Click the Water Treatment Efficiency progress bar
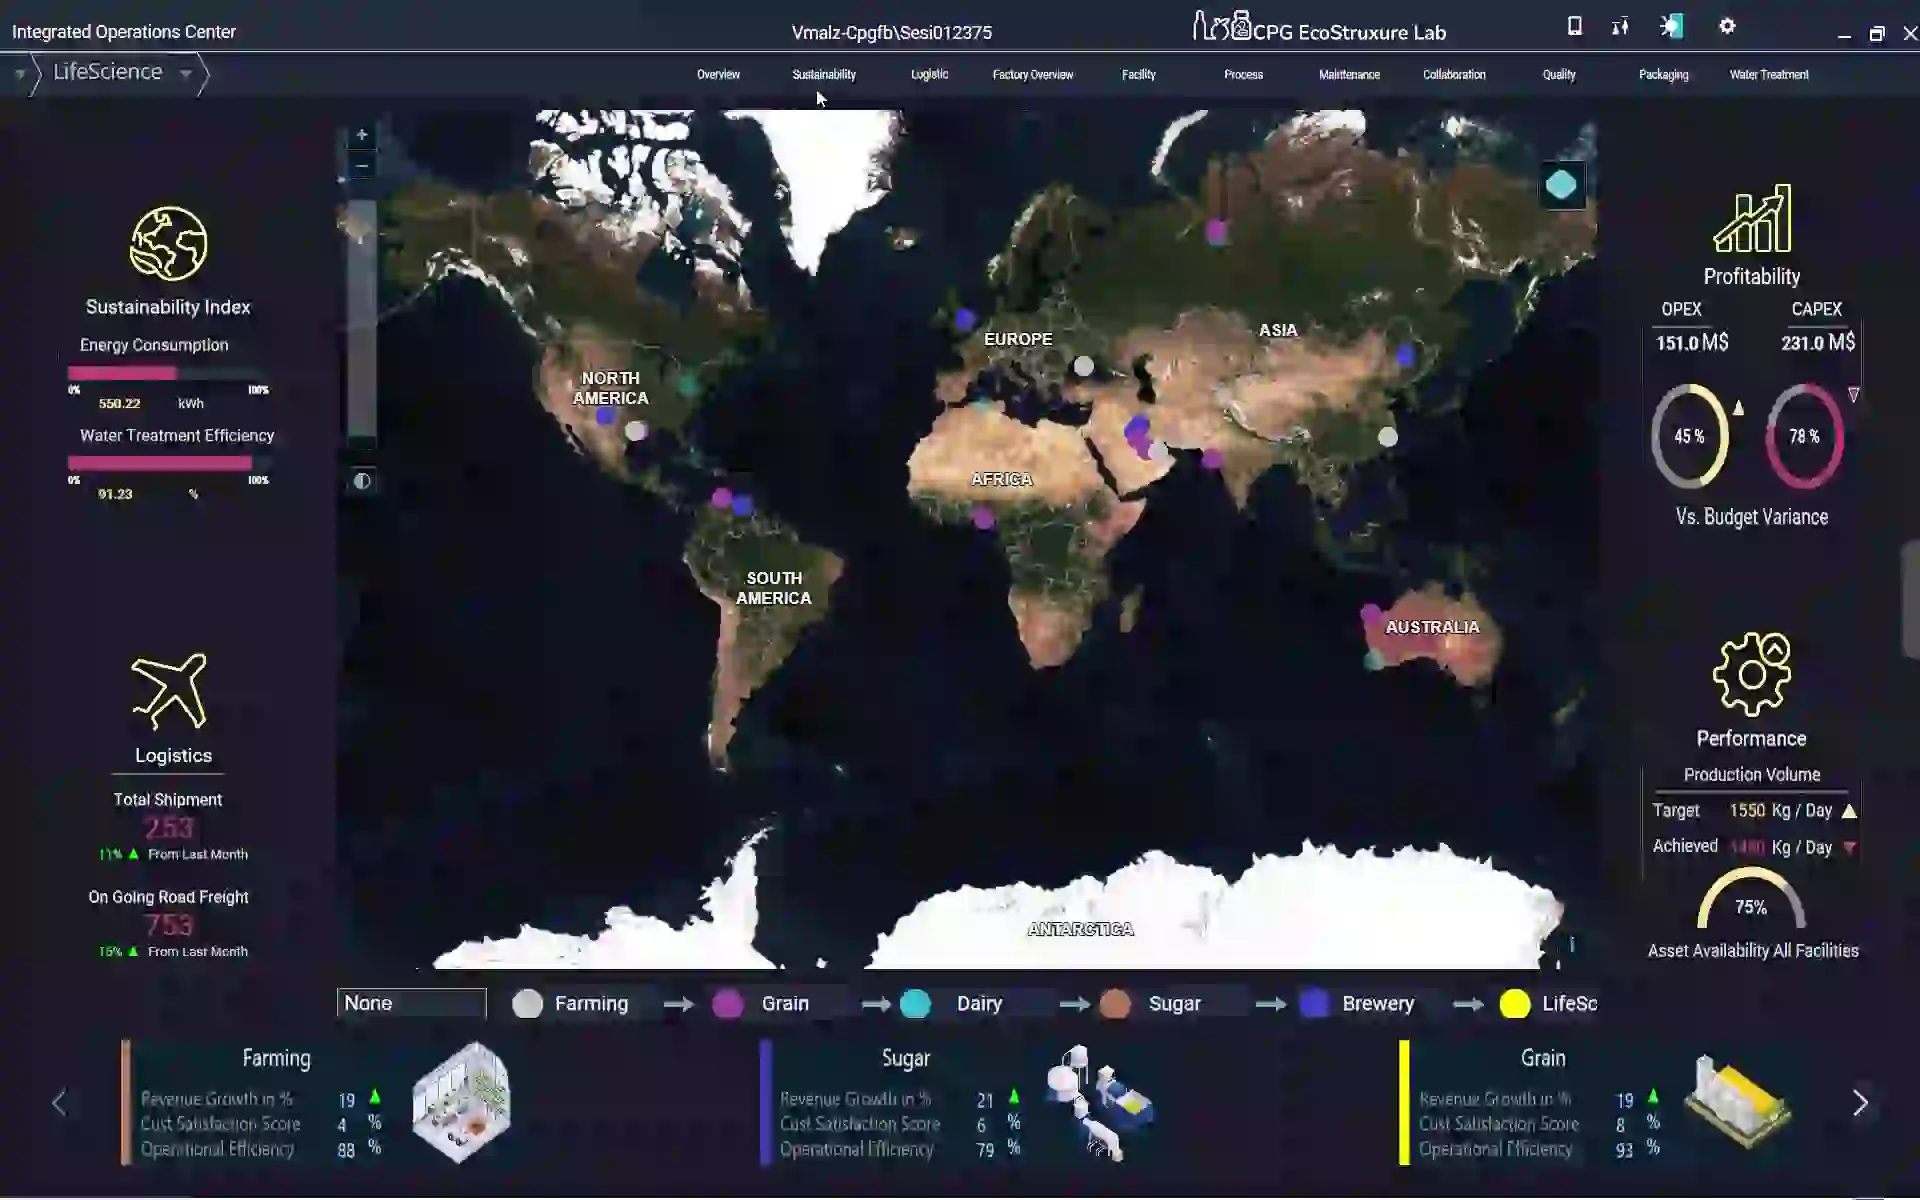Image resolution: width=1920 pixels, height=1200 pixels. pos(168,463)
